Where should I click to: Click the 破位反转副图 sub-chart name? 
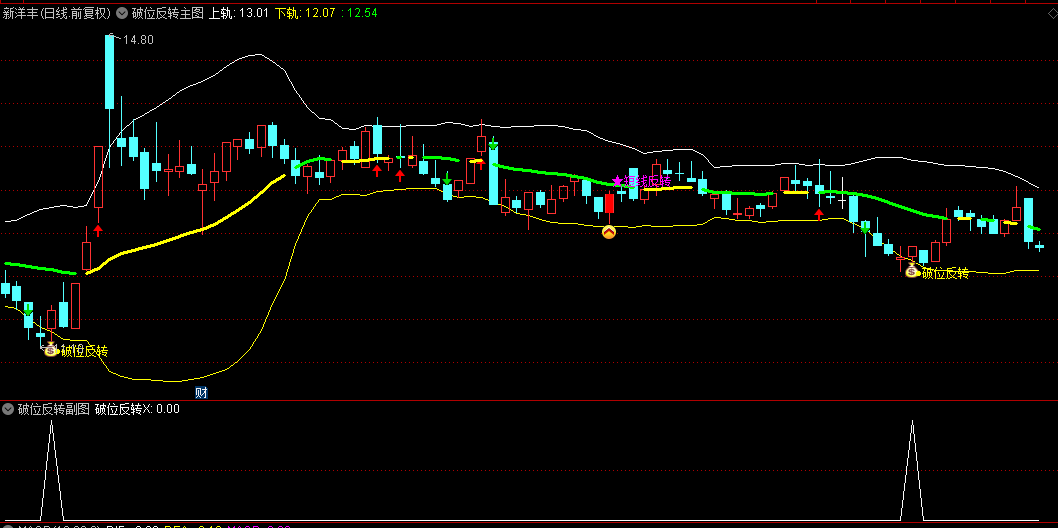[x=54, y=409]
